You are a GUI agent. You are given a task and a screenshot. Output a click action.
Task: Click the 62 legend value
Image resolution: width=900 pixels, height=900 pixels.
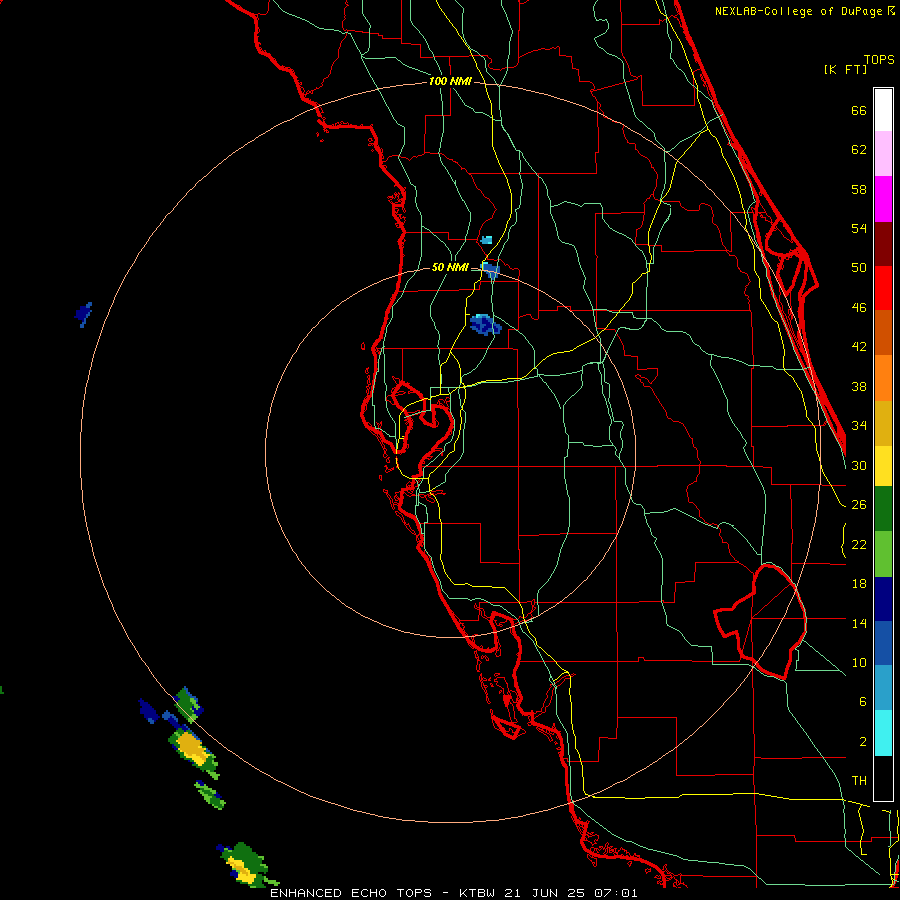pos(859,150)
